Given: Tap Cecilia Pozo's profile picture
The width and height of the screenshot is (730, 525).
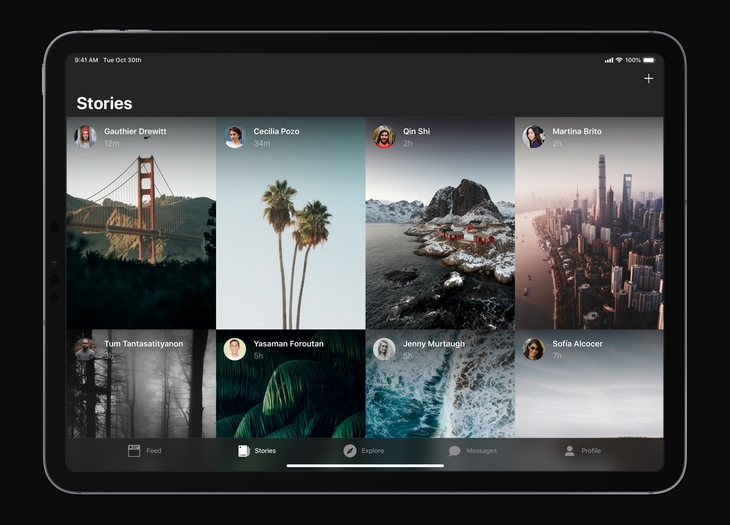Looking at the screenshot, I should (235, 137).
